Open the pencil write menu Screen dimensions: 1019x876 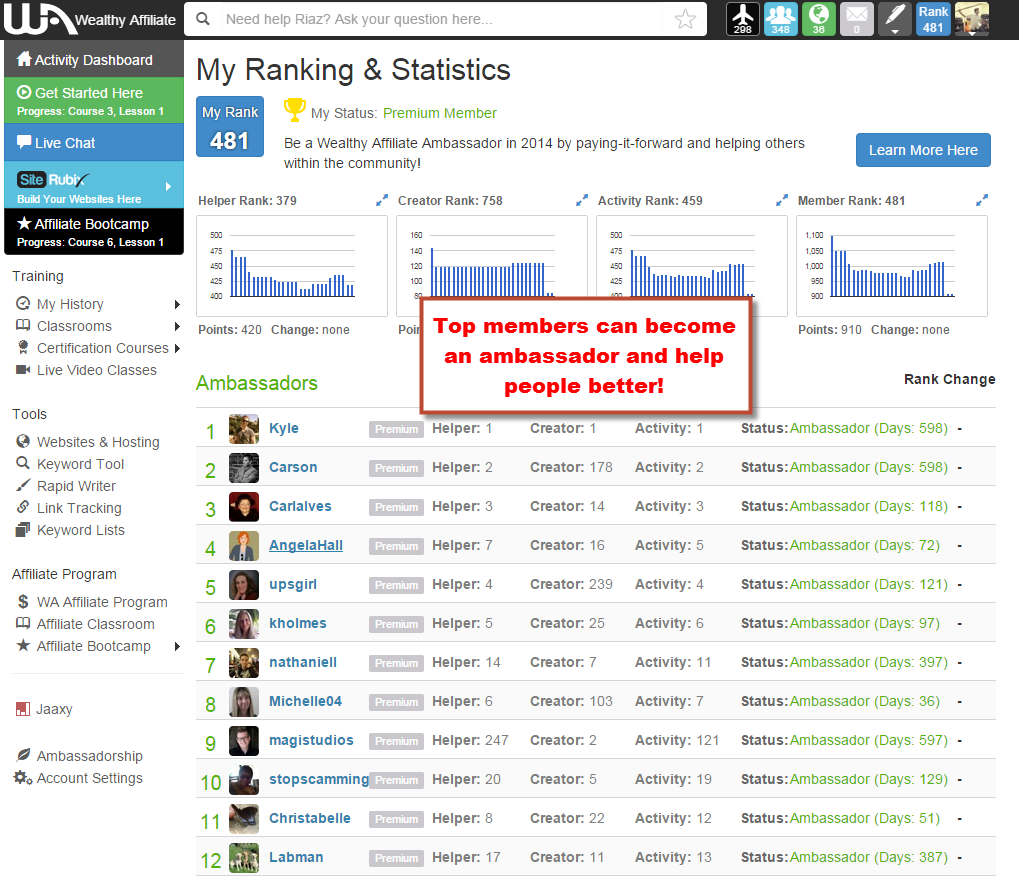click(x=895, y=19)
